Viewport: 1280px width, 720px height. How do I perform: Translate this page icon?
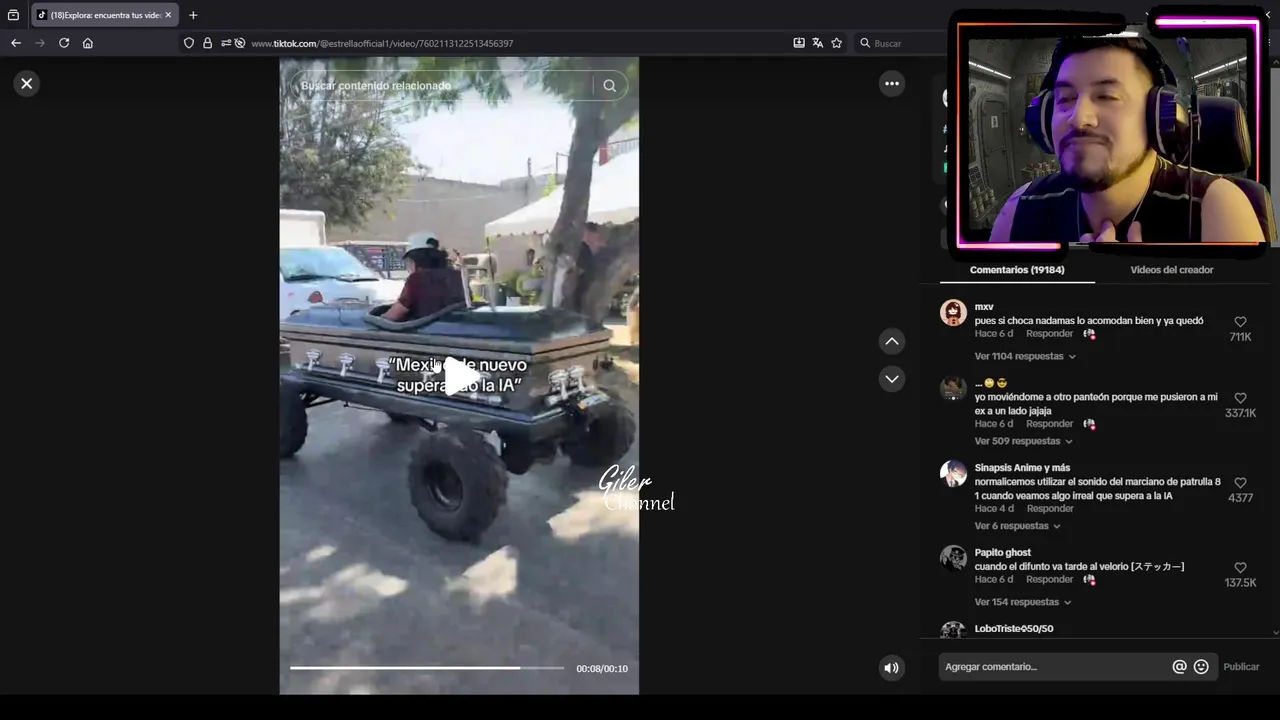tap(818, 43)
